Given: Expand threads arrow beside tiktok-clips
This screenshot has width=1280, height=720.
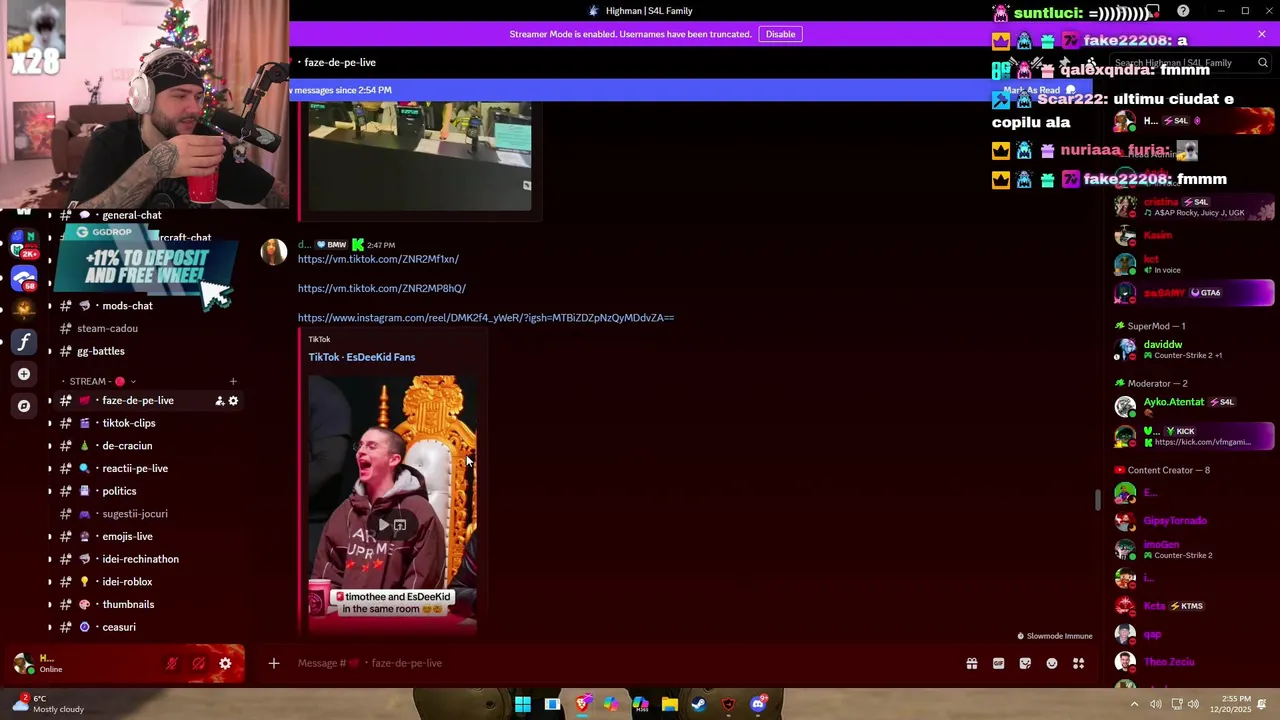Looking at the screenshot, I should (x=50, y=423).
